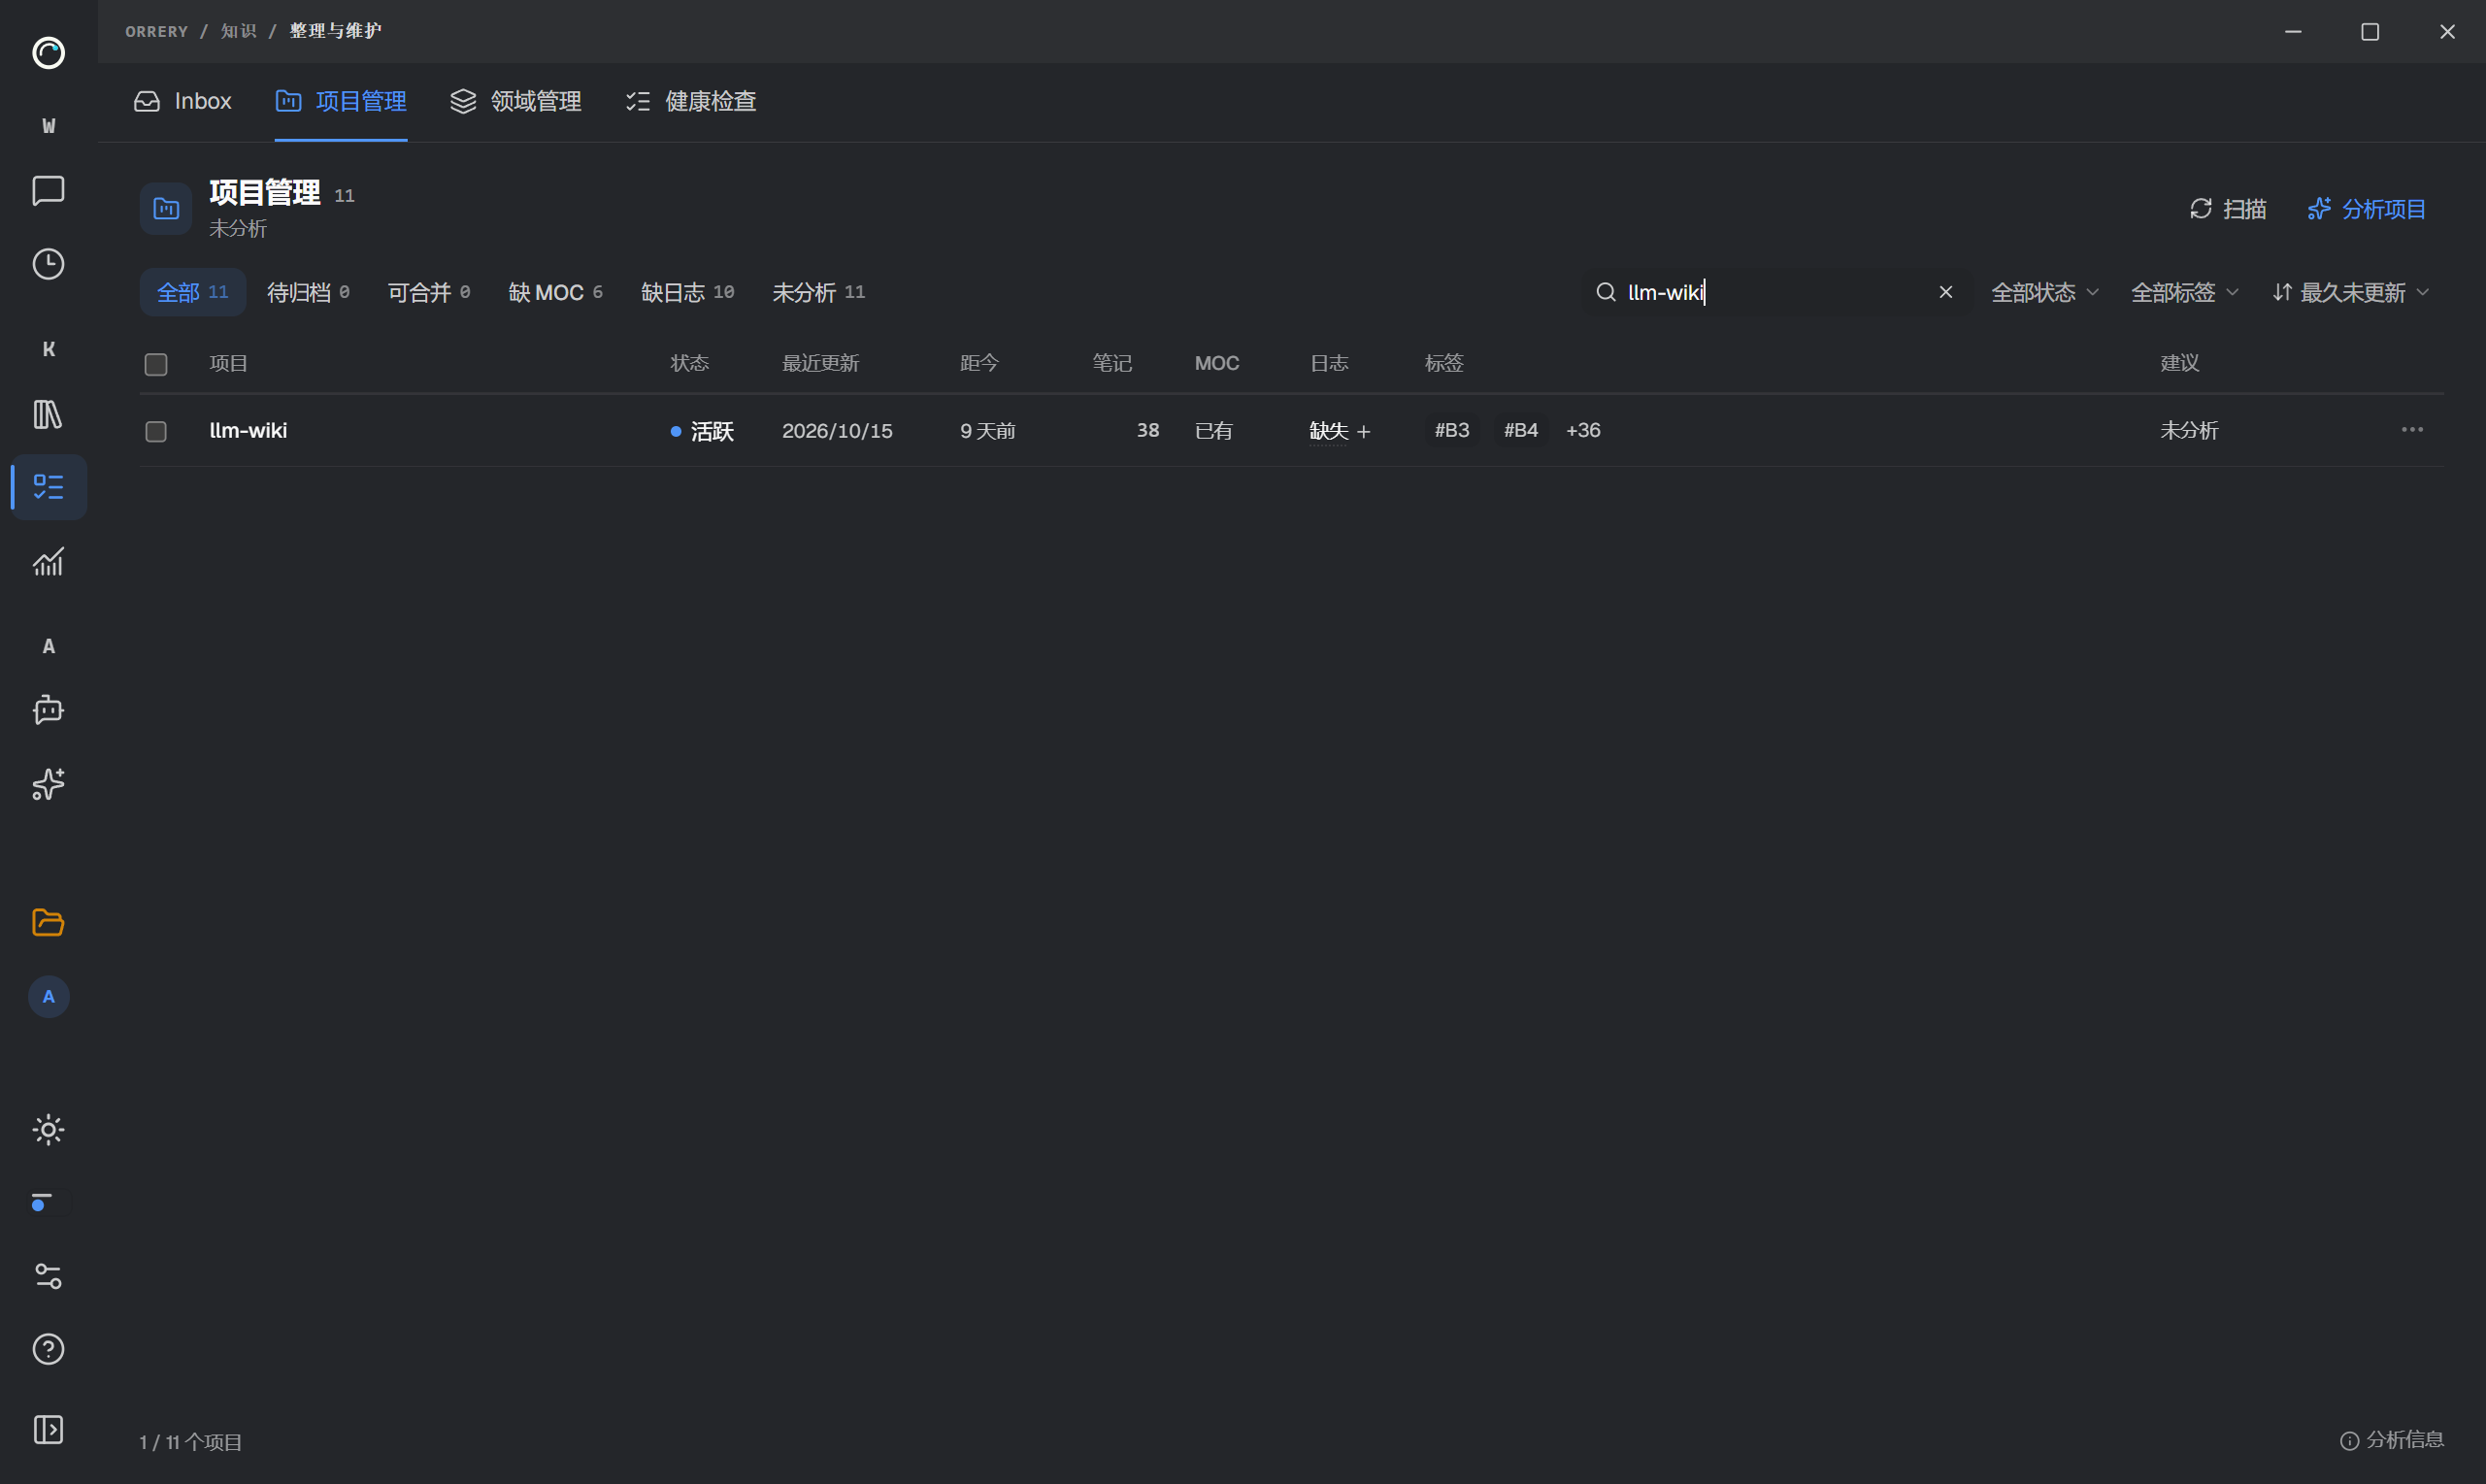Open the 最久未更新 sort dropdown

pos(2351,292)
